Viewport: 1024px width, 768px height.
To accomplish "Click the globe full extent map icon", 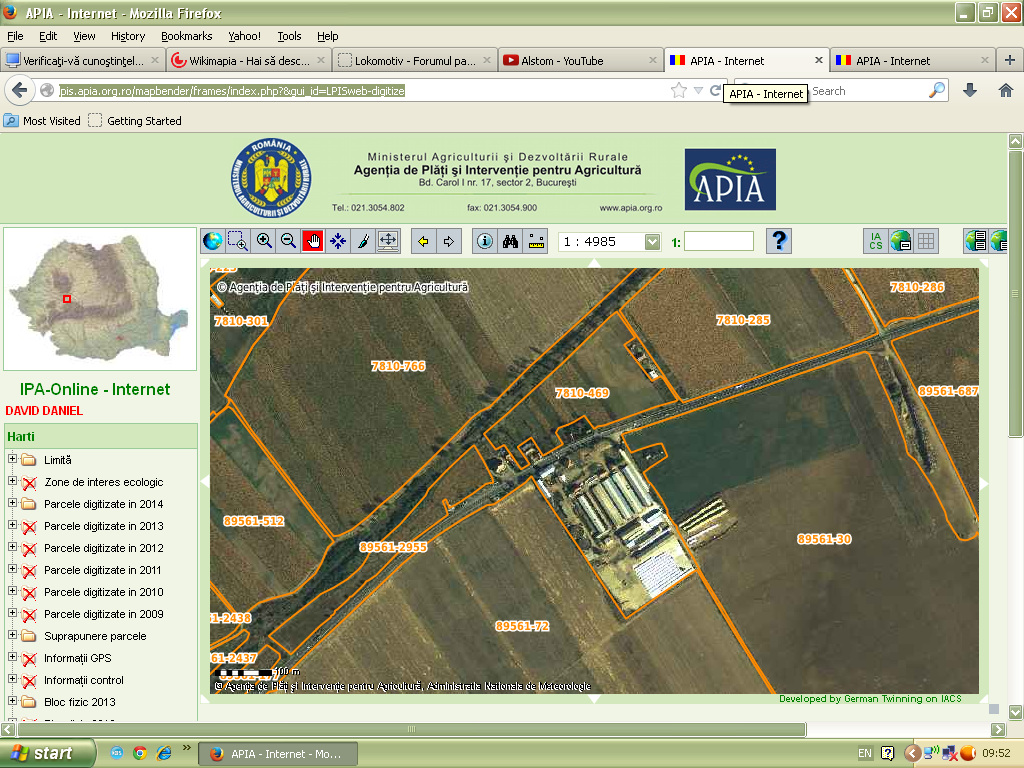I will (212, 241).
